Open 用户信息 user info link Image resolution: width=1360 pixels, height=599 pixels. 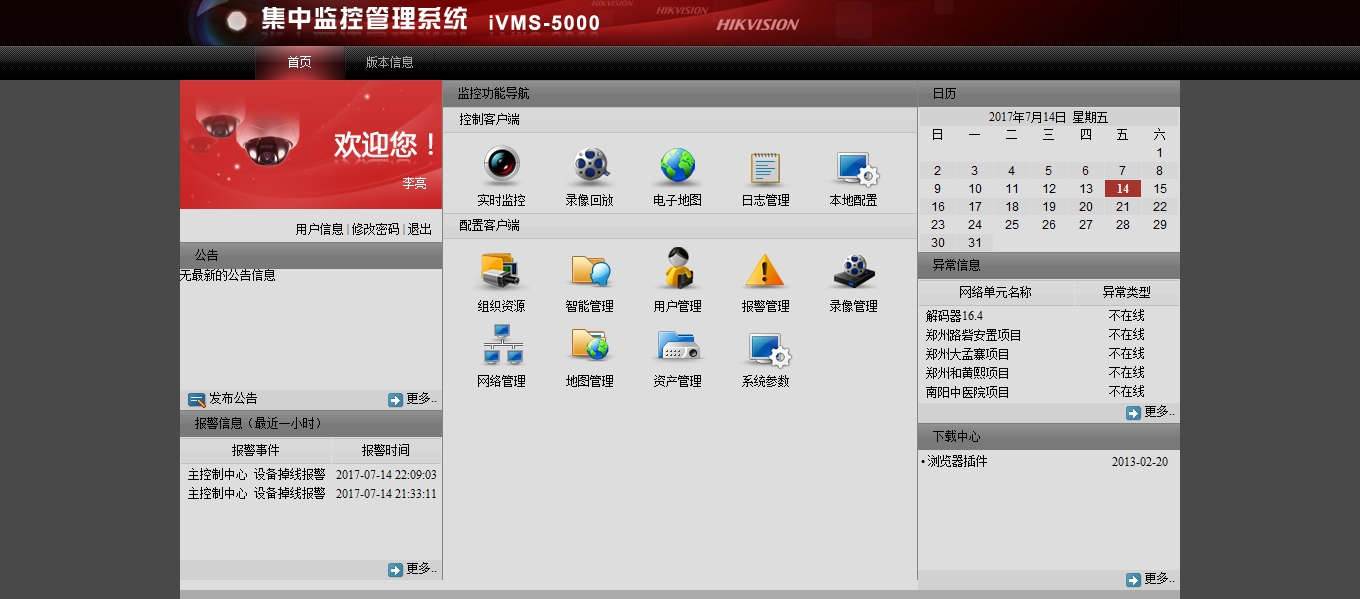319,229
